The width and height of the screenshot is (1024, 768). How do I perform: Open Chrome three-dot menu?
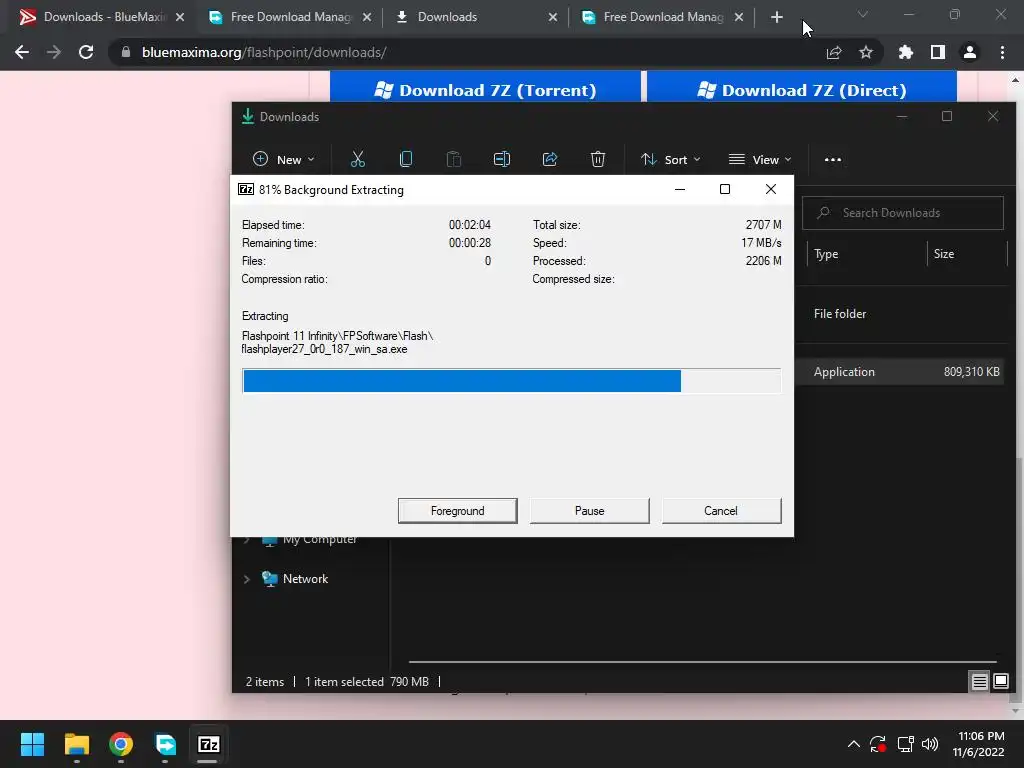point(1002,52)
